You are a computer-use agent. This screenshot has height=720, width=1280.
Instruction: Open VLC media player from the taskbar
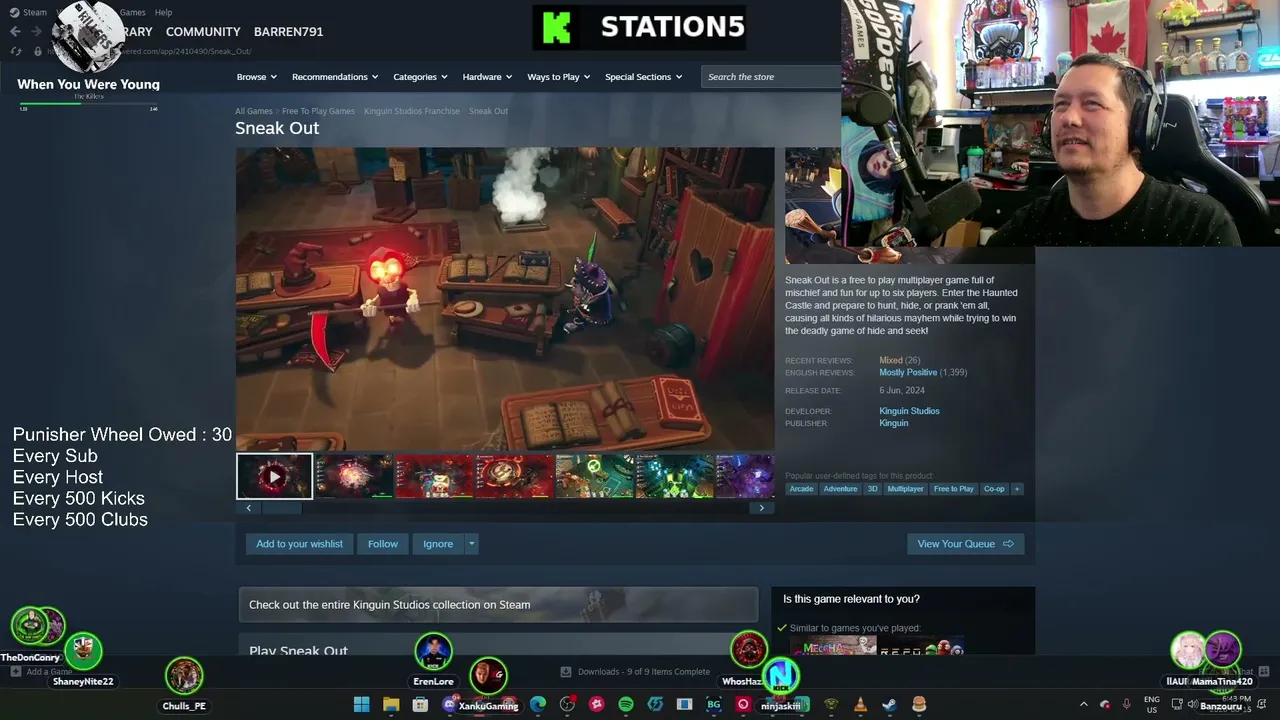[860, 705]
